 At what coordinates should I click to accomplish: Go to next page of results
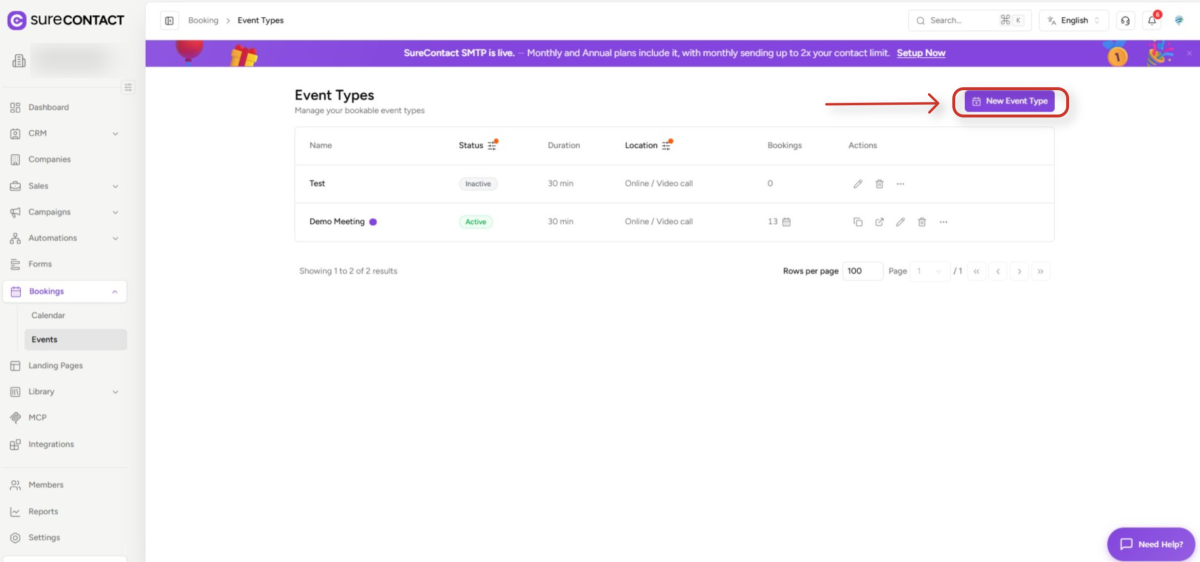pyautogui.click(x=1019, y=271)
